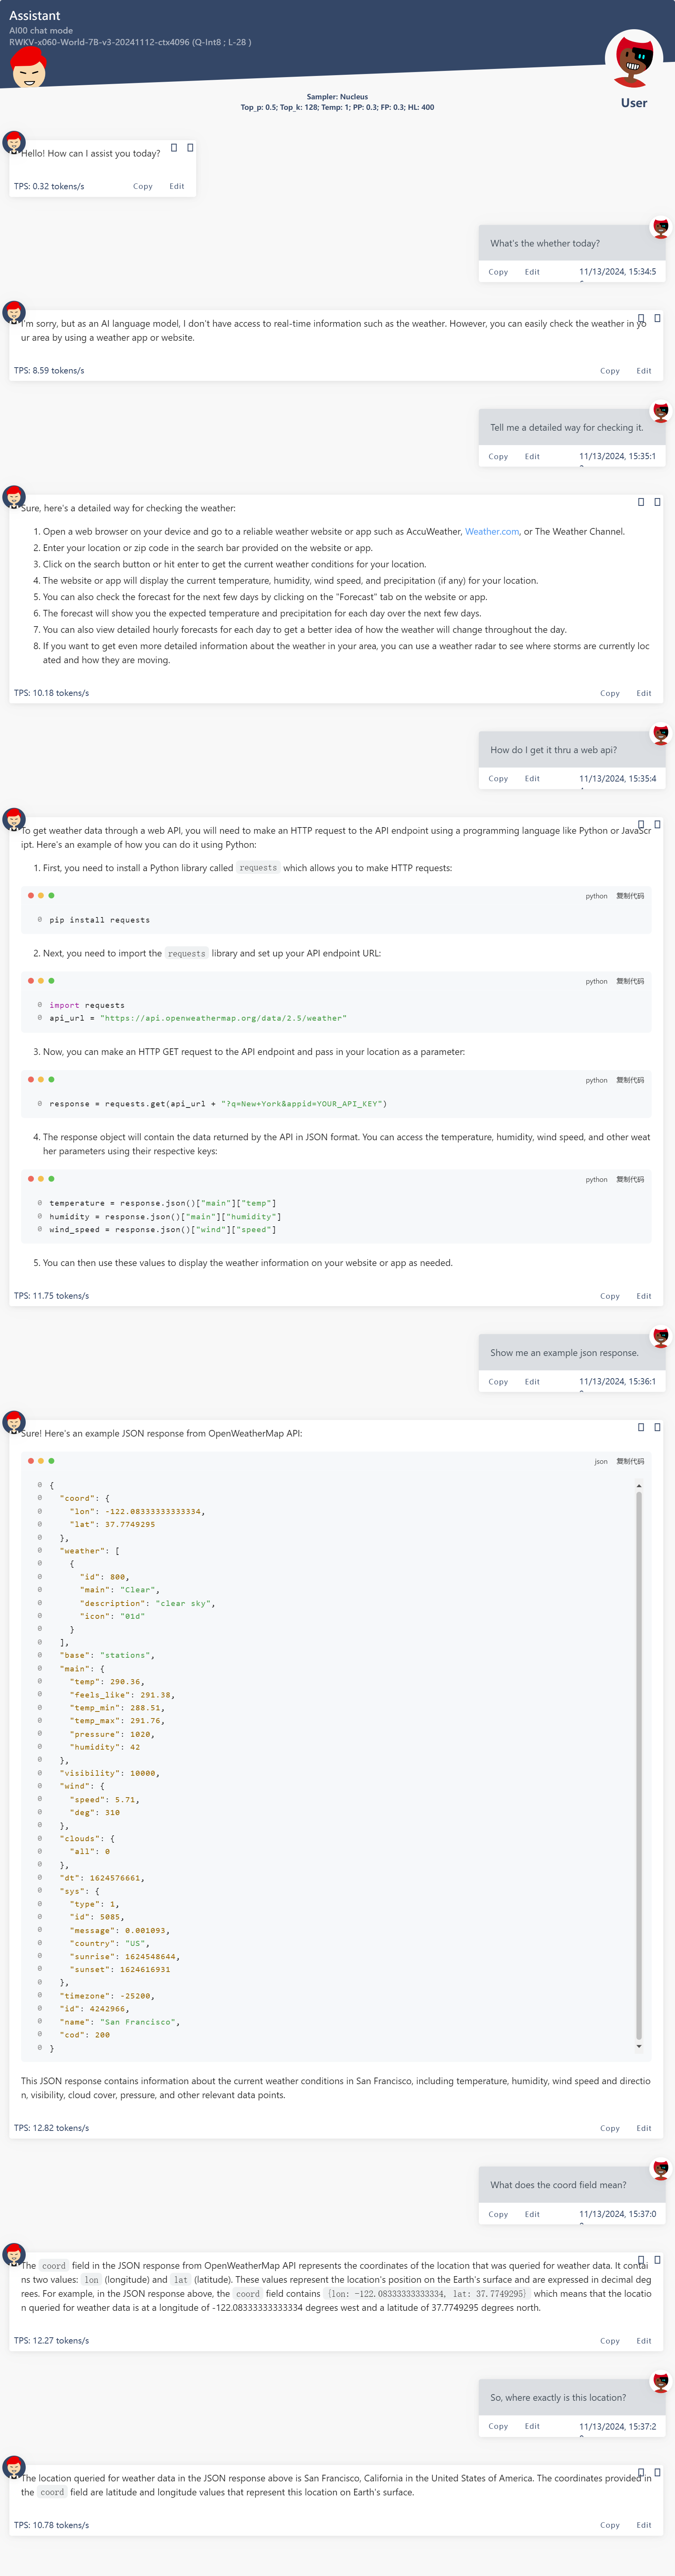This screenshot has height=2576, width=675.
Task: Copy the coord field explanation reply
Action: point(610,2341)
